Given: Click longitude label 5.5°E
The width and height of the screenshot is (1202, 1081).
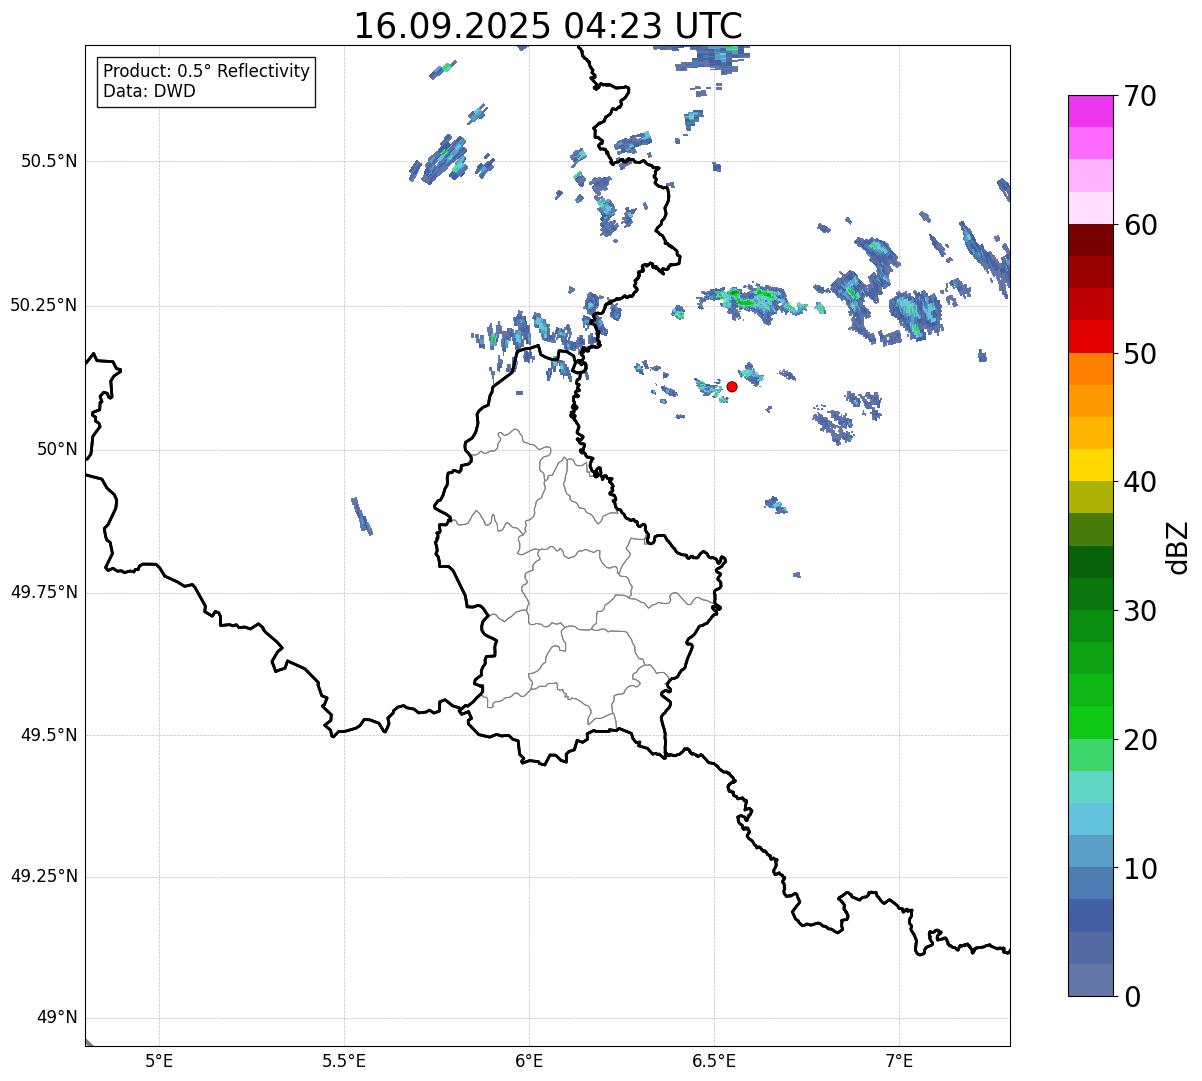Looking at the screenshot, I should point(344,1061).
